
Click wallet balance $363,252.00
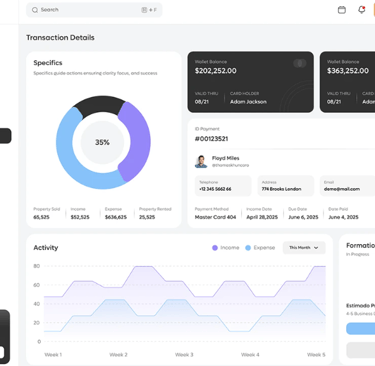point(348,71)
